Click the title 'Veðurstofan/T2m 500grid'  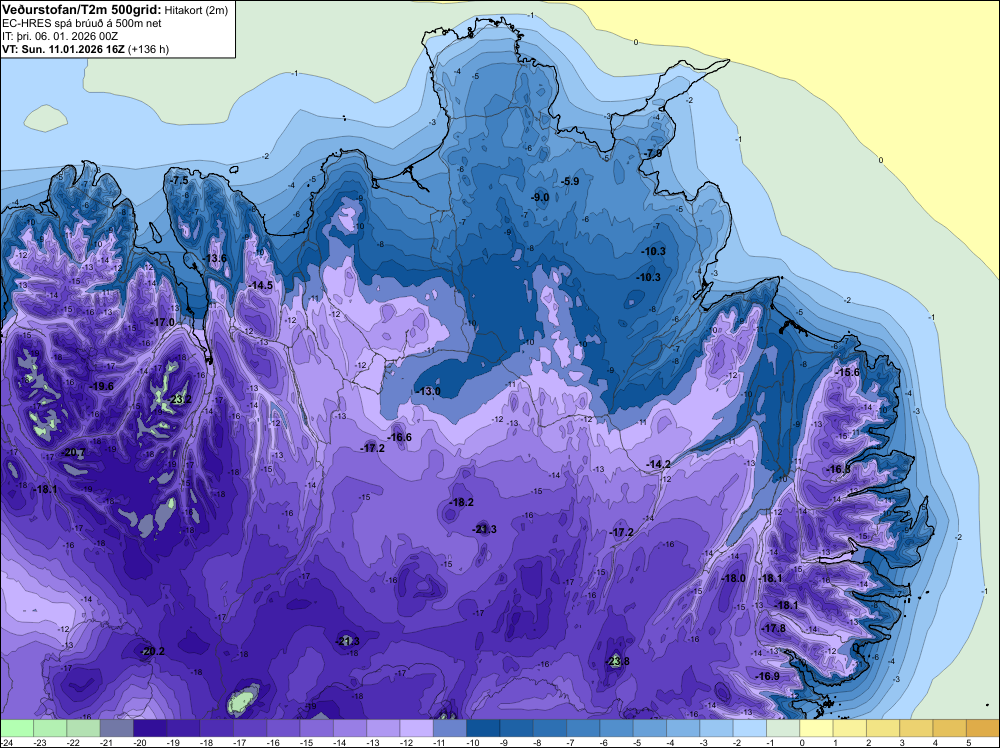[81, 9]
